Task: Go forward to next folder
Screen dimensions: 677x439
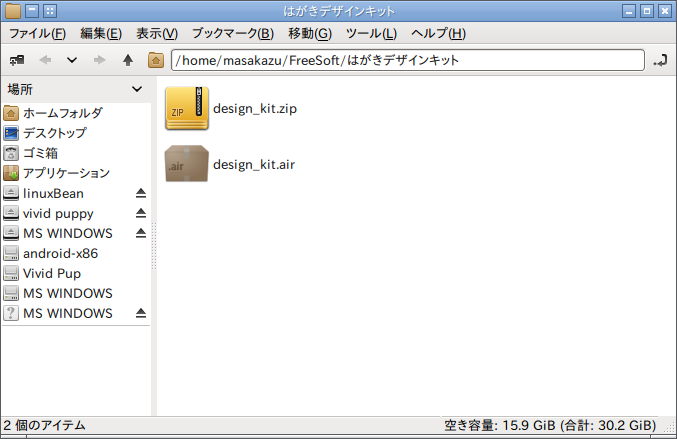Action: [100, 60]
